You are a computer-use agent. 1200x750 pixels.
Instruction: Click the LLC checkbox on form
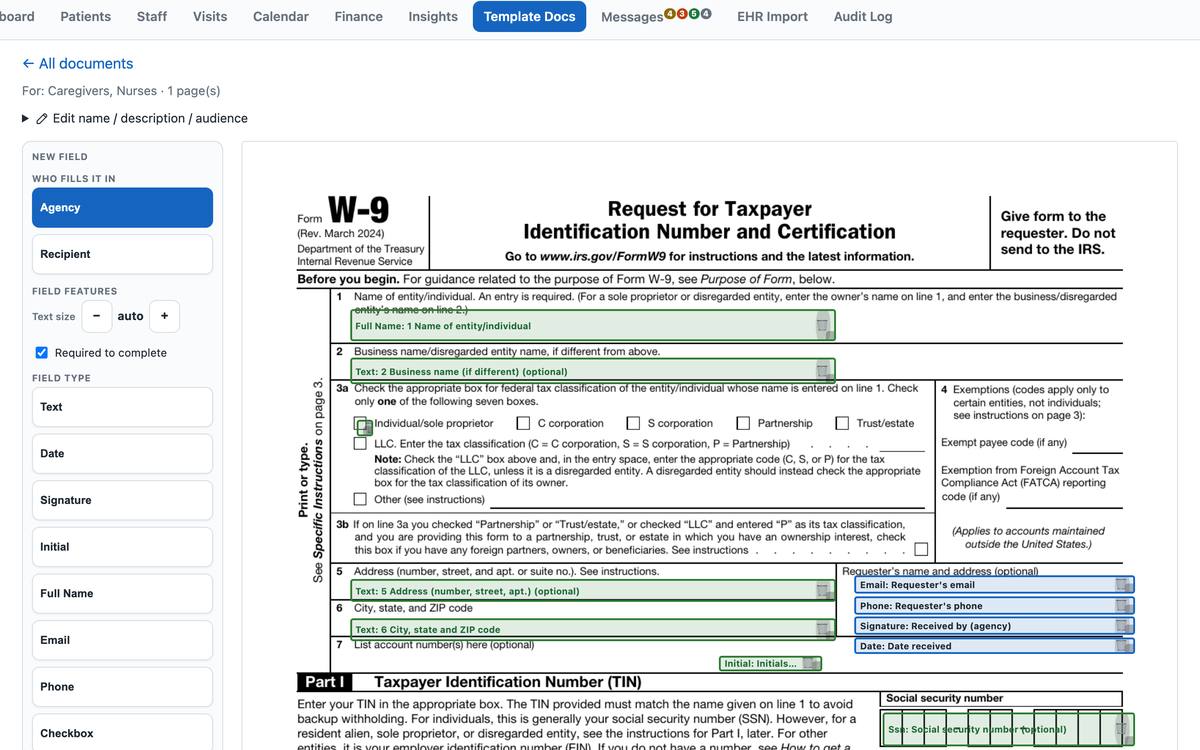(360, 443)
